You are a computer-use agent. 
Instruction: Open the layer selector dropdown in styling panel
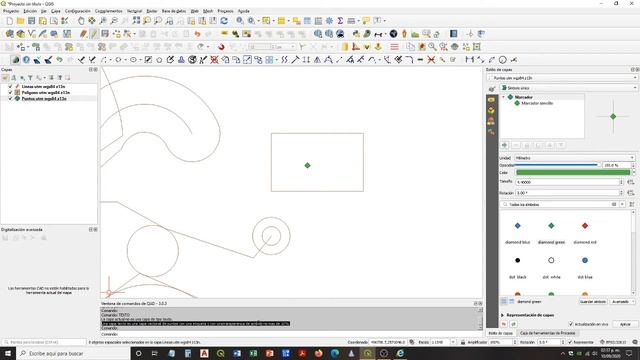[562, 78]
